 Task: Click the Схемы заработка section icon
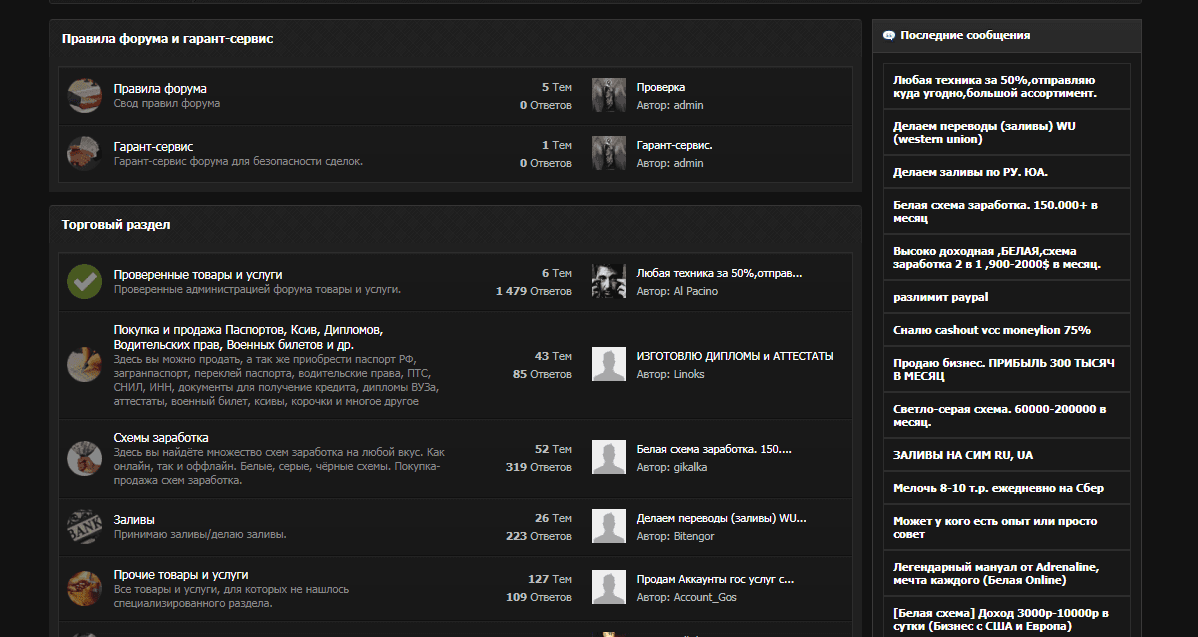click(84, 458)
